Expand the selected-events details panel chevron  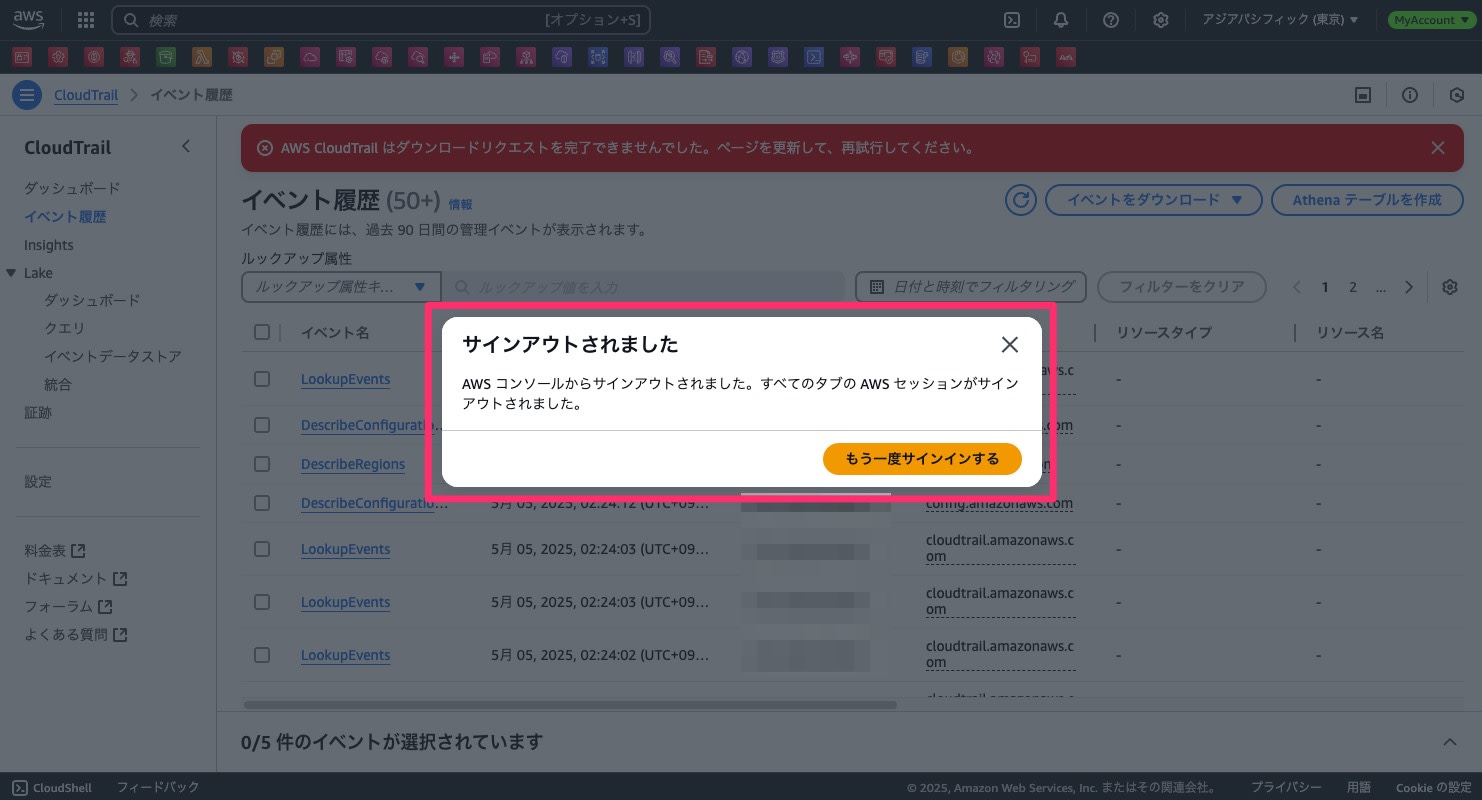(x=1450, y=742)
